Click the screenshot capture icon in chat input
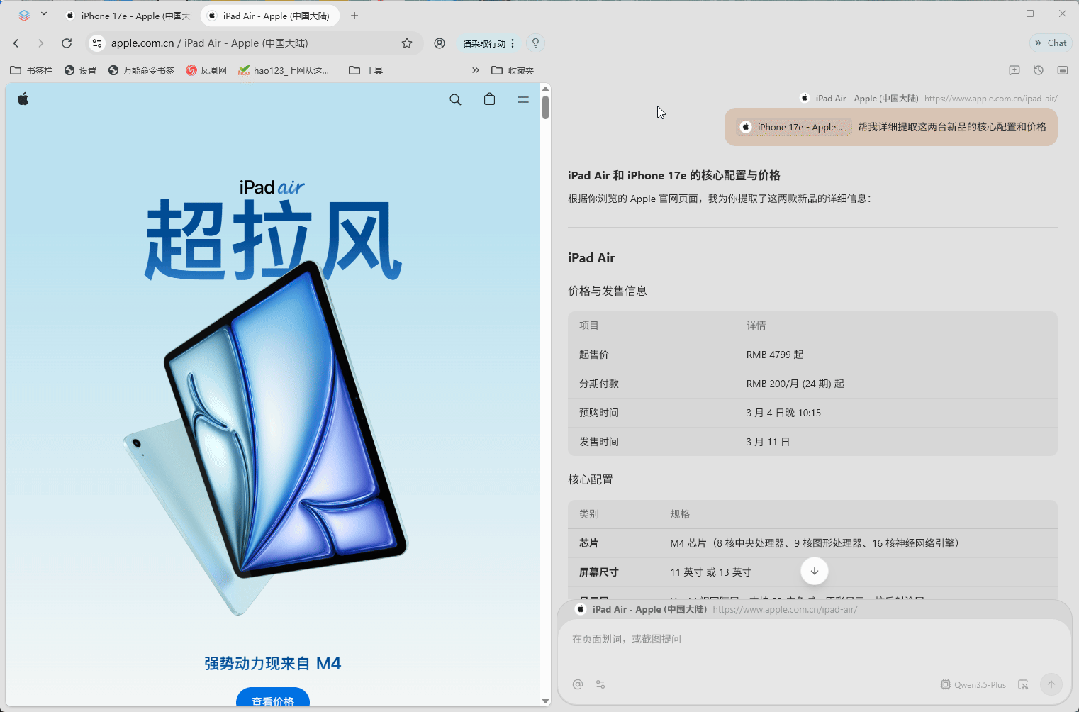1079x712 pixels. [1023, 684]
